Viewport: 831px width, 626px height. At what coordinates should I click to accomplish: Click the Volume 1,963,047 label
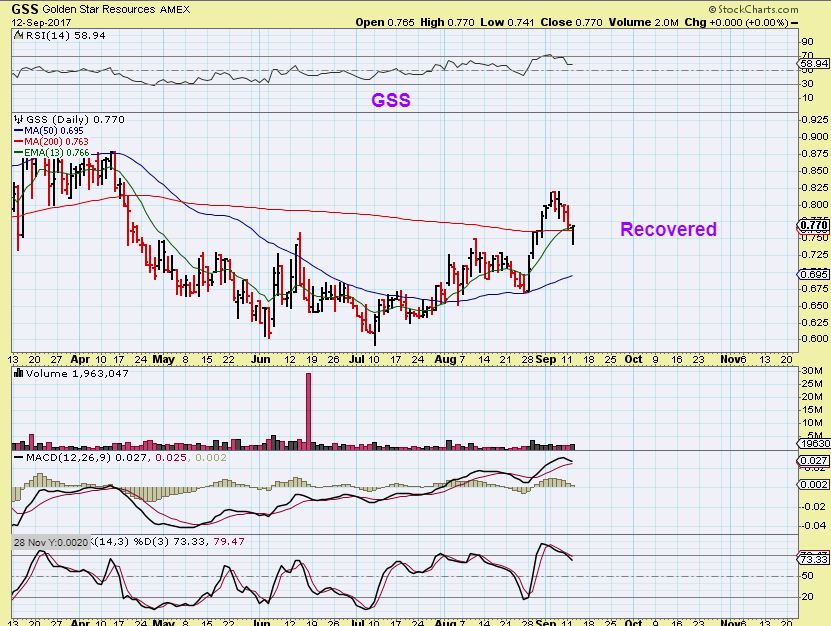[x=72, y=374]
